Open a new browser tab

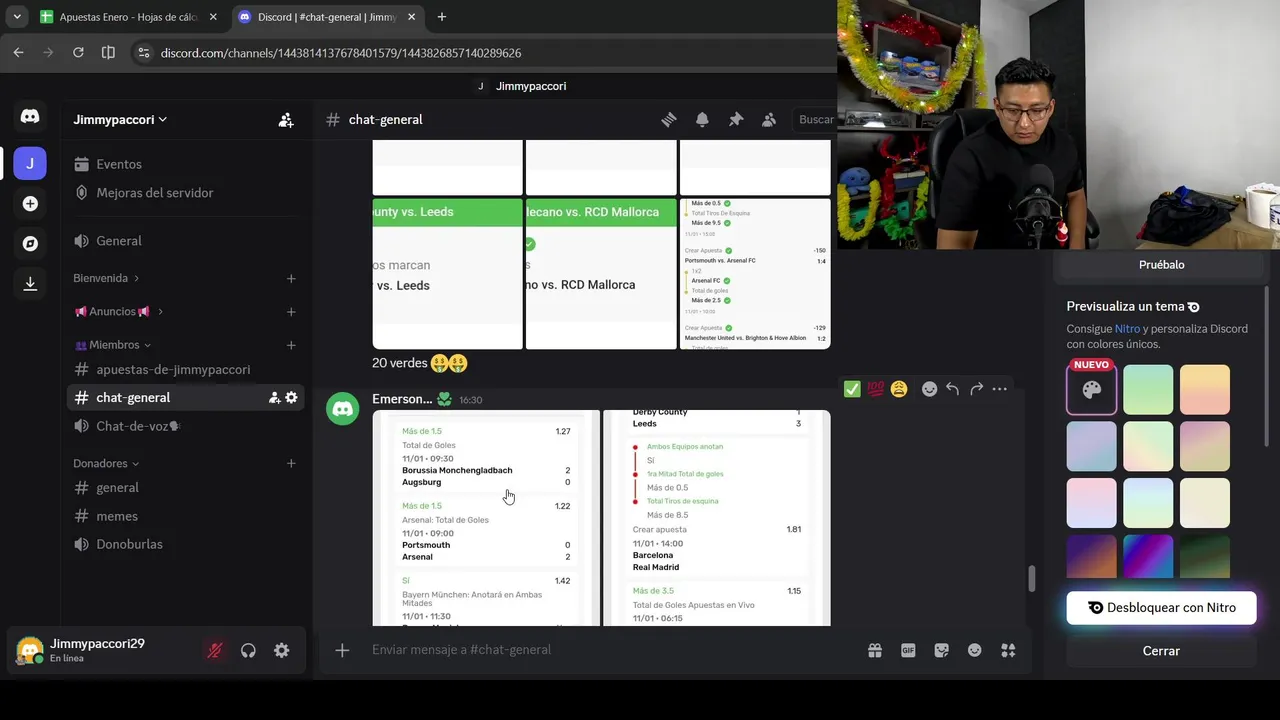(442, 17)
